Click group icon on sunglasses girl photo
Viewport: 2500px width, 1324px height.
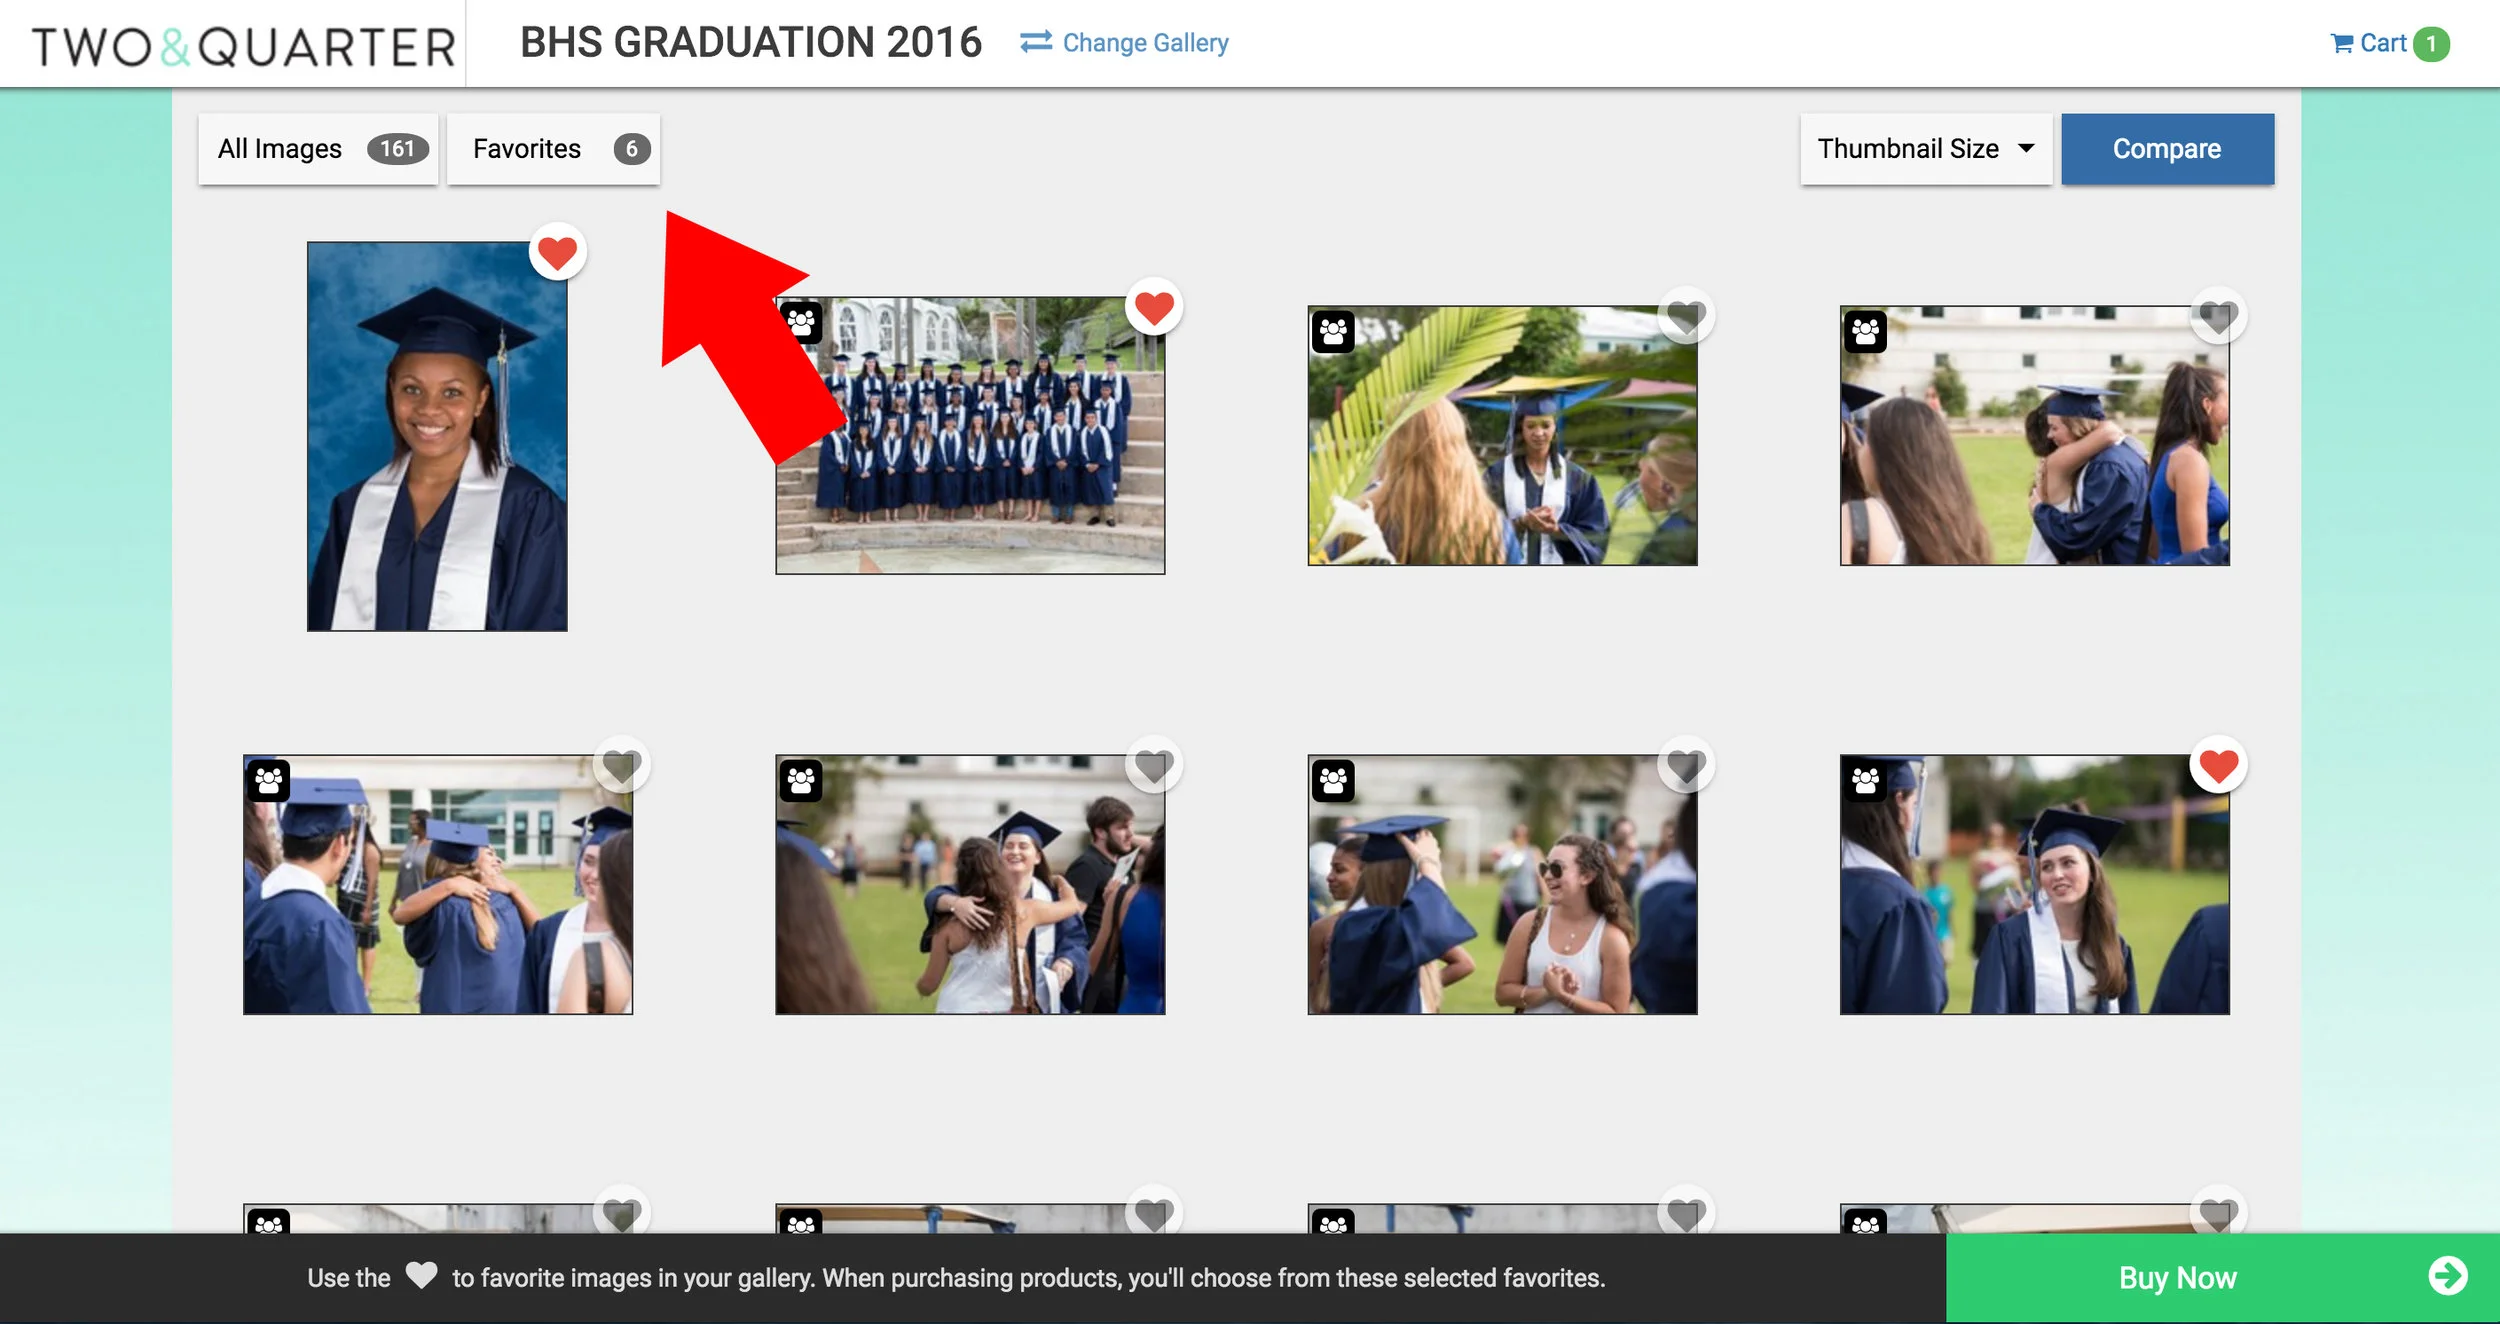pos(1333,780)
